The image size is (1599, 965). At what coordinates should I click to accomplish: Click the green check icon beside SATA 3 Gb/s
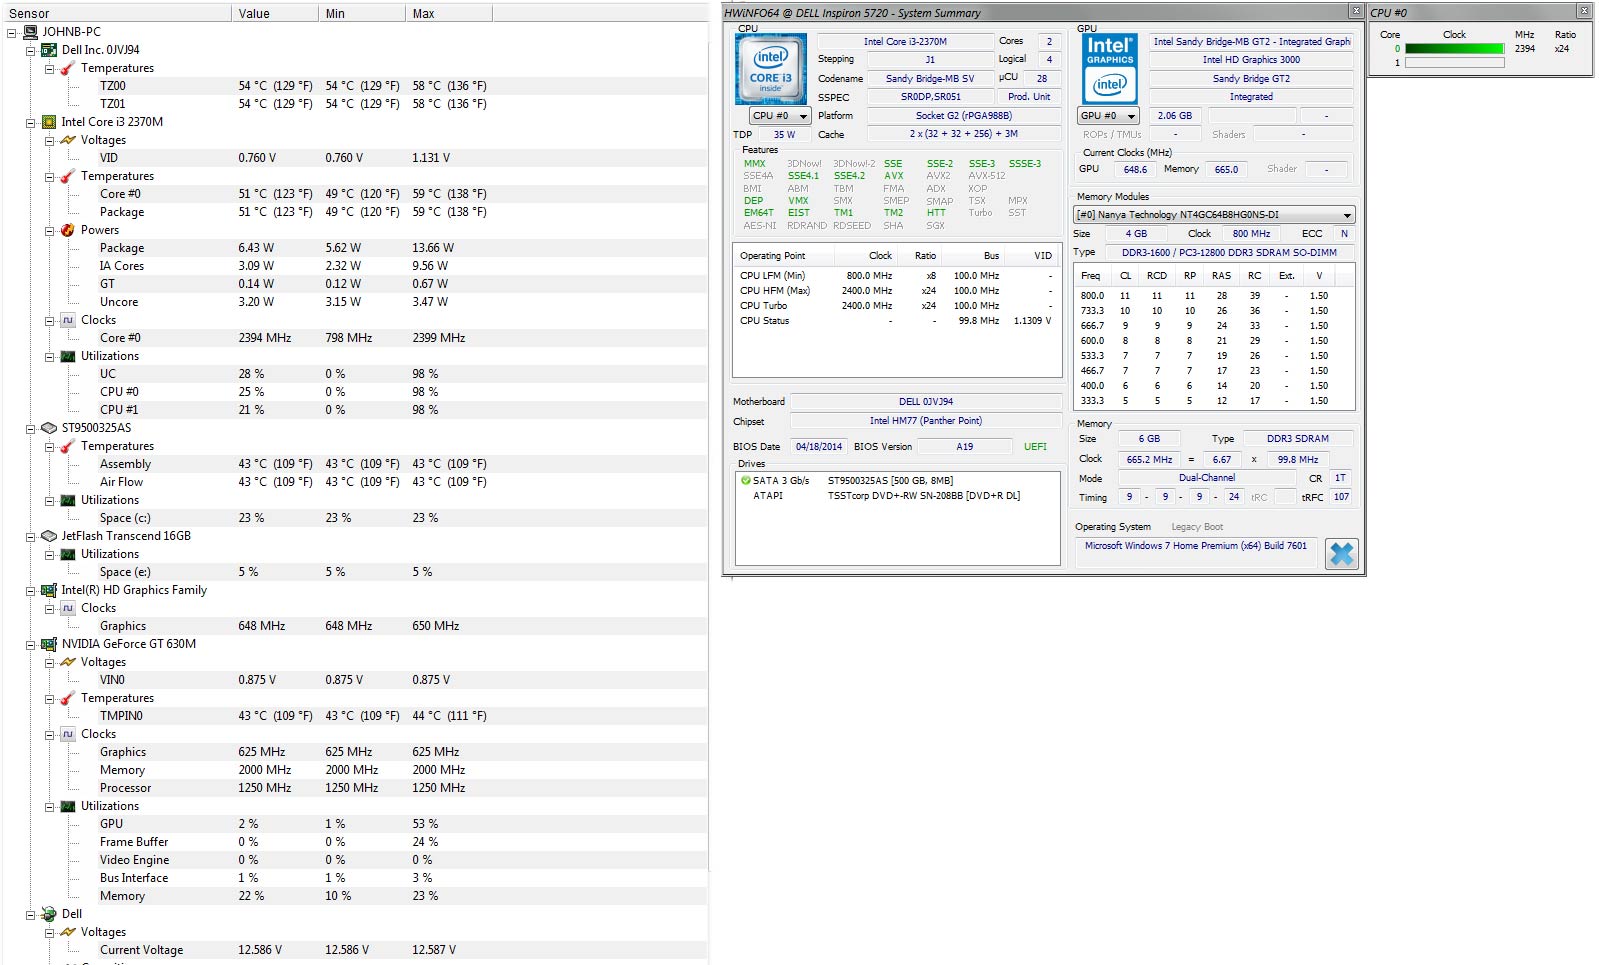[x=745, y=481]
